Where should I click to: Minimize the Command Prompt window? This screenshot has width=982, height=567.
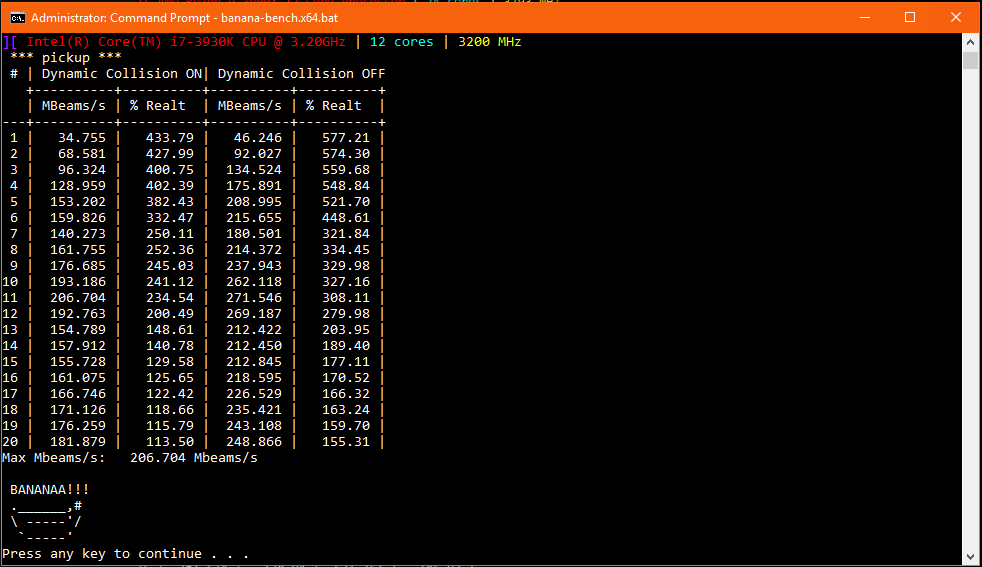click(865, 18)
